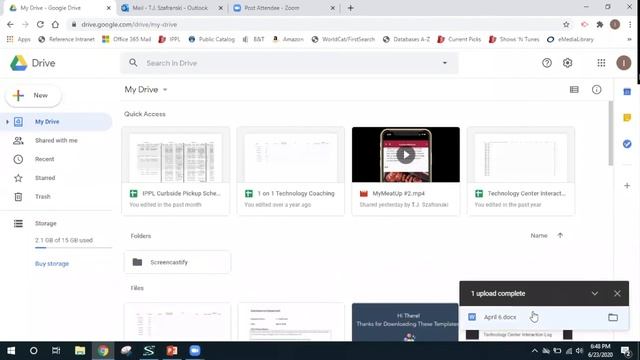Reload the Drive page

[x=40, y=24]
